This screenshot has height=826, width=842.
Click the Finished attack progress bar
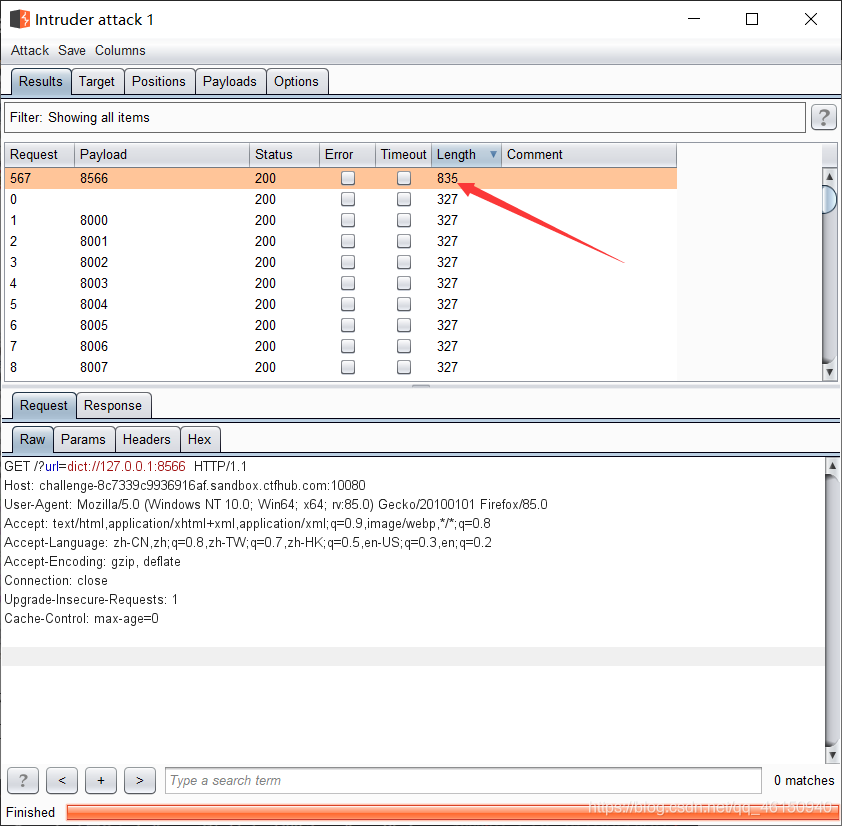click(x=452, y=812)
